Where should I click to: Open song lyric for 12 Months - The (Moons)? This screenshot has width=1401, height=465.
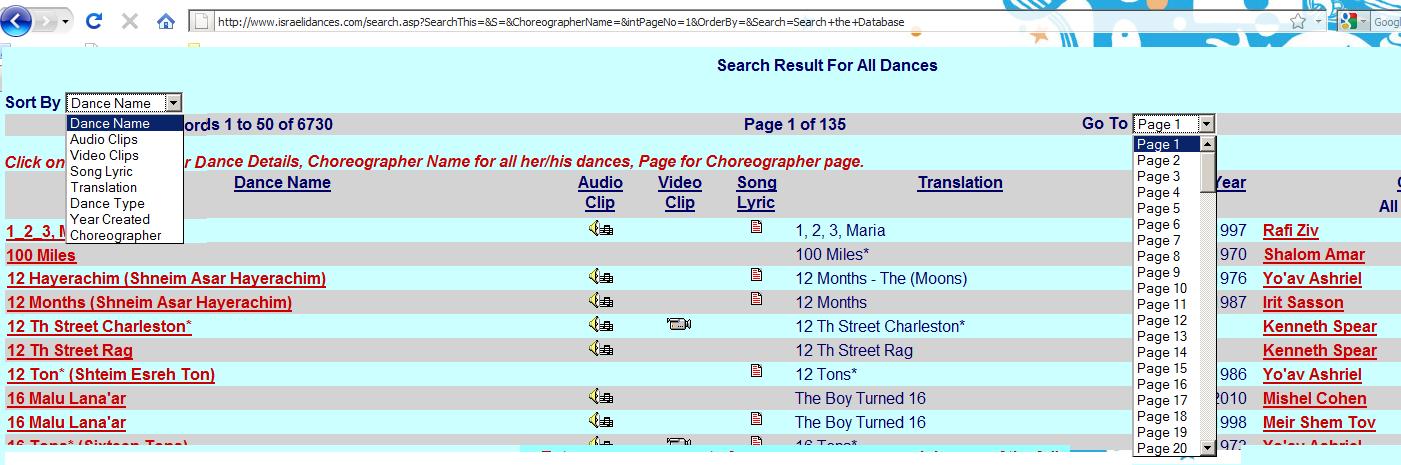click(x=756, y=275)
